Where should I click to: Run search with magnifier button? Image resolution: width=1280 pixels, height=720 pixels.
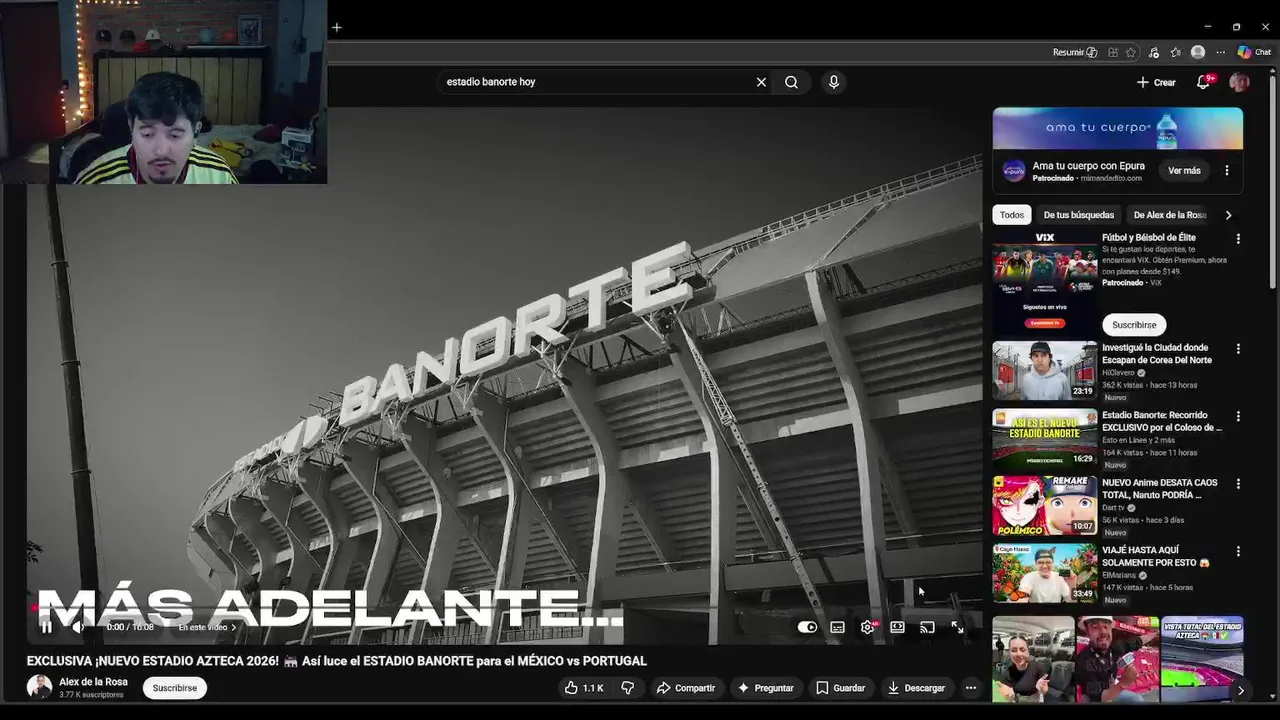point(791,82)
